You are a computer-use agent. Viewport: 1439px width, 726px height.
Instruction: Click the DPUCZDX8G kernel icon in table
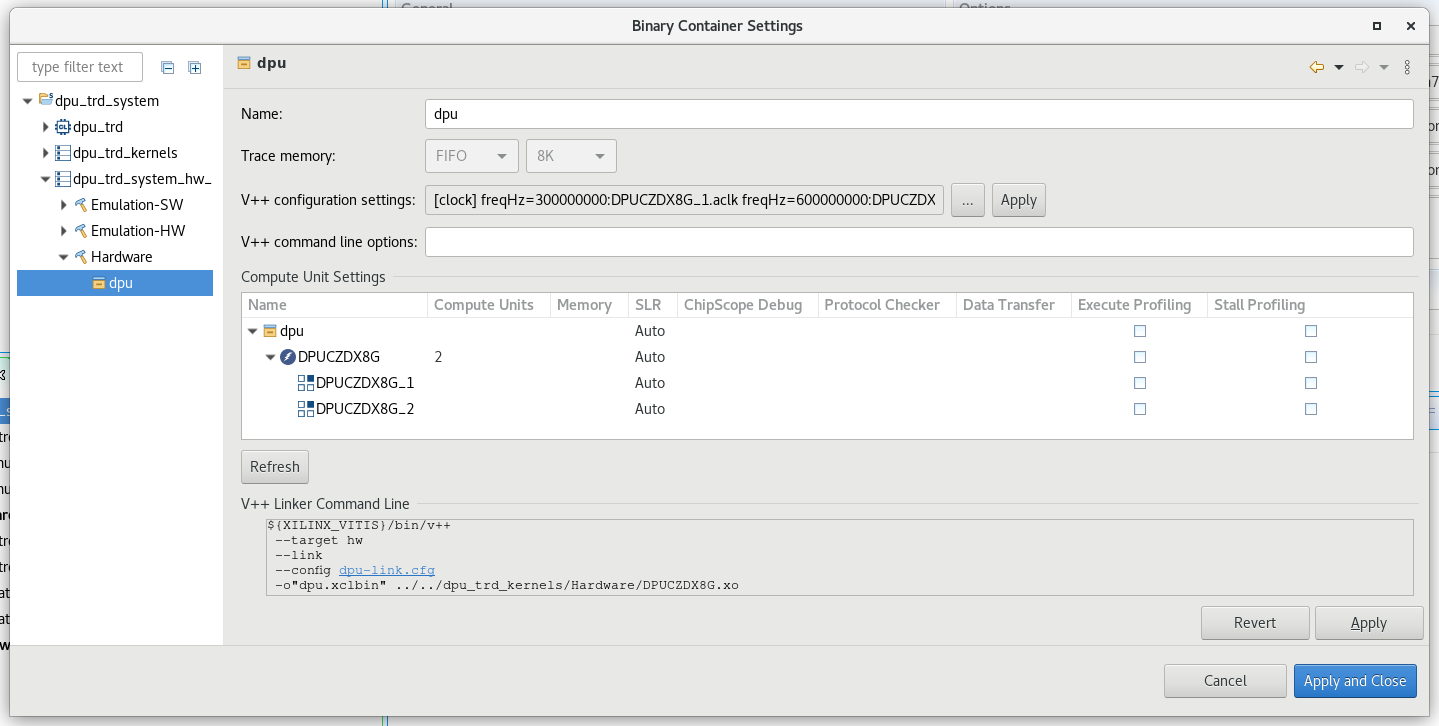288,357
